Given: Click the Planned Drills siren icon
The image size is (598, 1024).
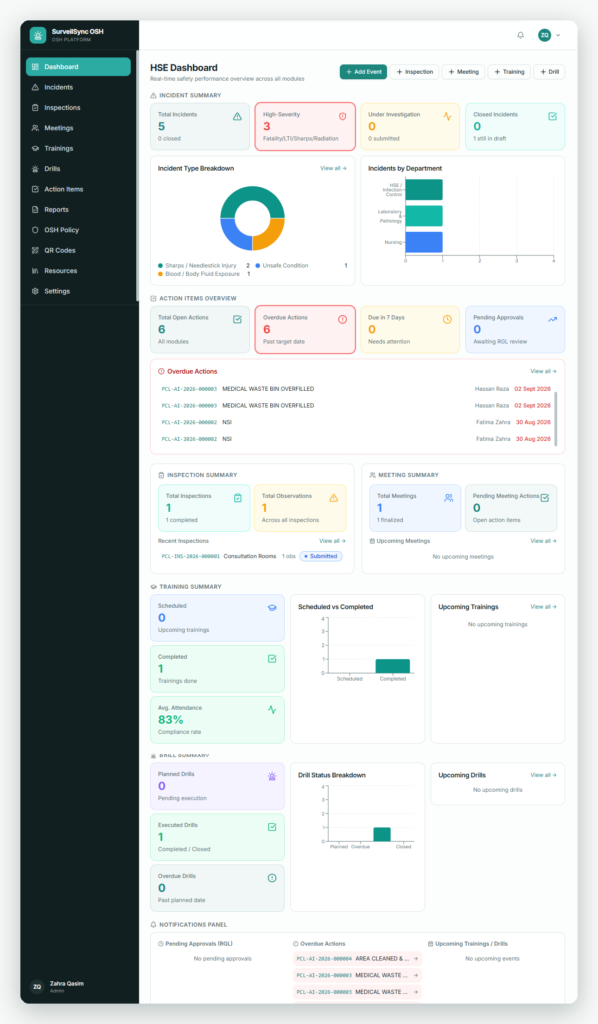Looking at the screenshot, I should [x=272, y=776].
